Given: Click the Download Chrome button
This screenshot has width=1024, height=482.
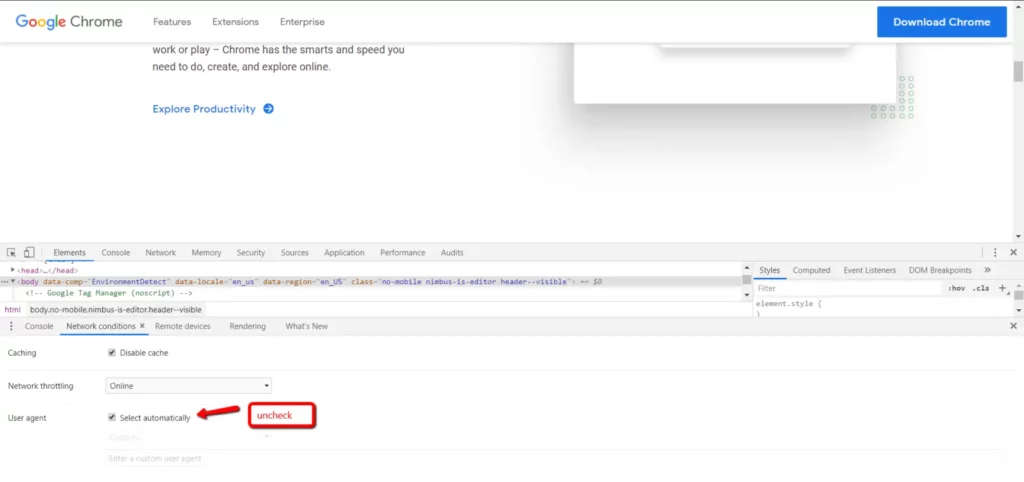Looking at the screenshot, I should point(941,22).
